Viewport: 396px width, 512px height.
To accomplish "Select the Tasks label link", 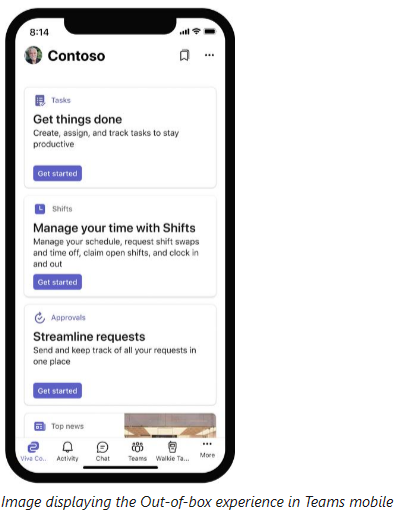I will pos(61,100).
